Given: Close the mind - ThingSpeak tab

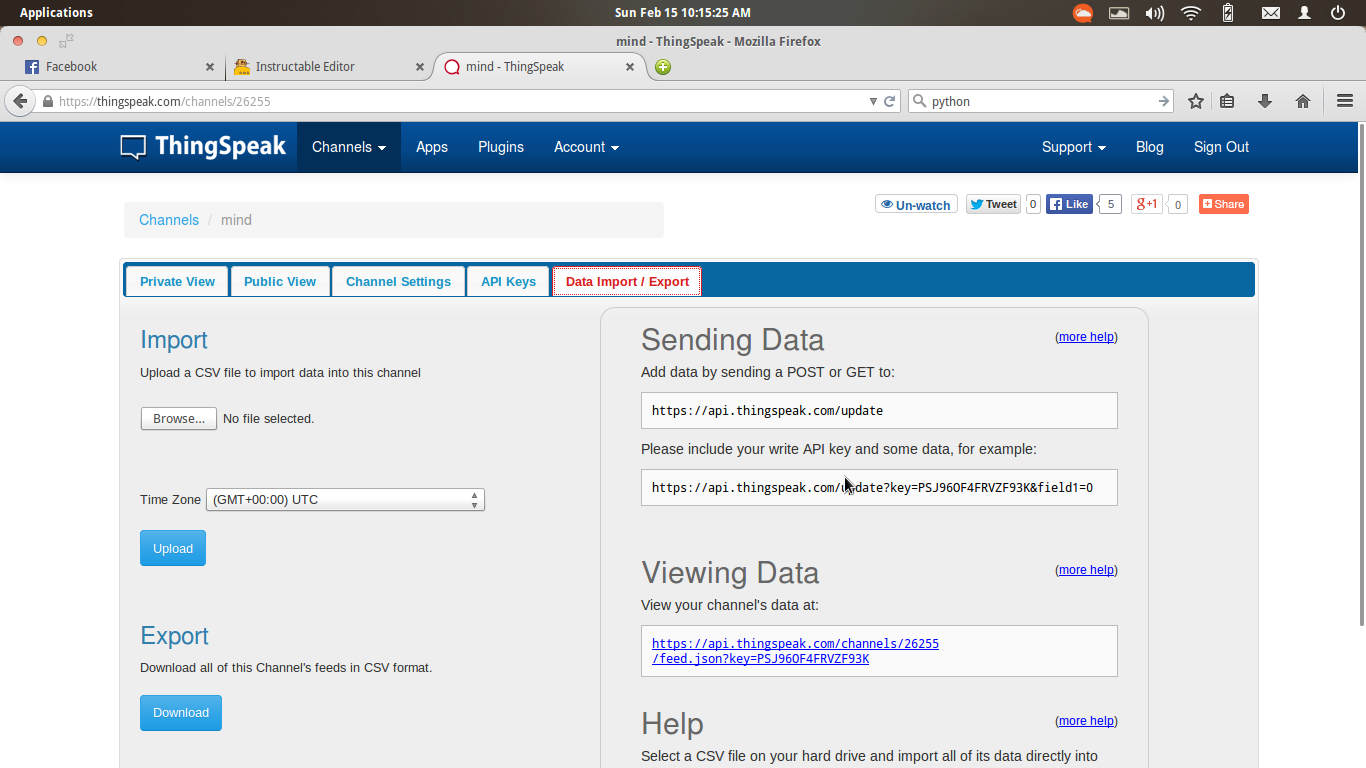Looking at the screenshot, I should (x=630, y=67).
